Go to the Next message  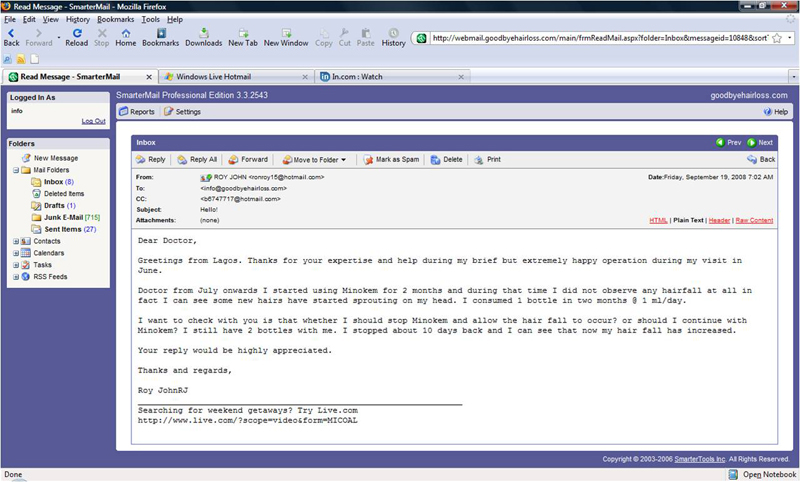tap(760, 143)
